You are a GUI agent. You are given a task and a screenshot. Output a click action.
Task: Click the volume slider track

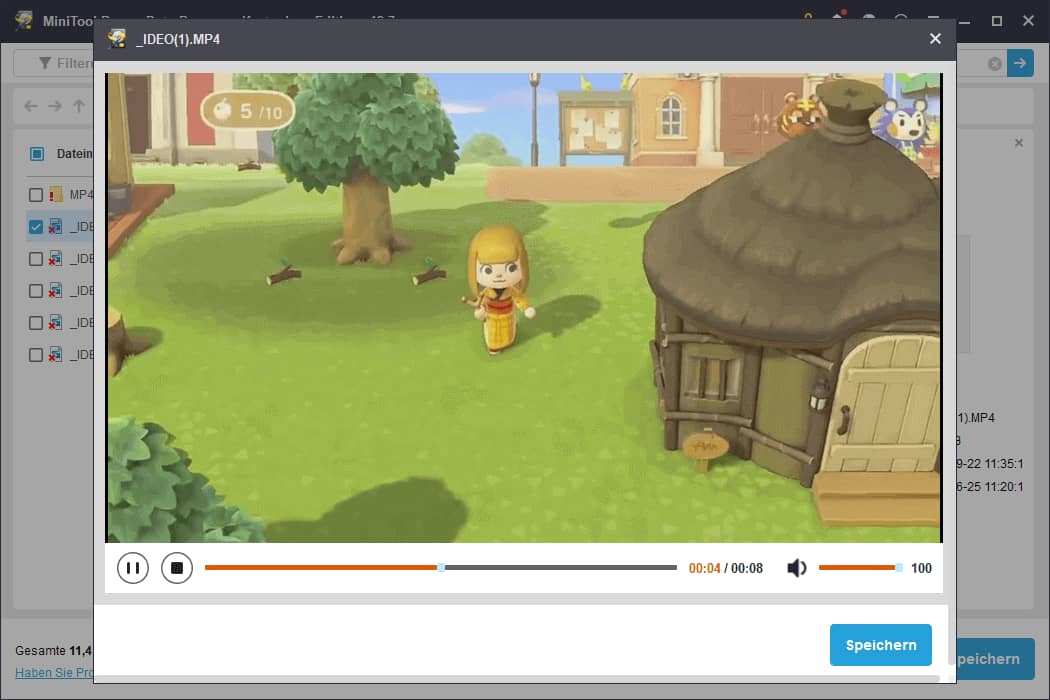[858, 568]
